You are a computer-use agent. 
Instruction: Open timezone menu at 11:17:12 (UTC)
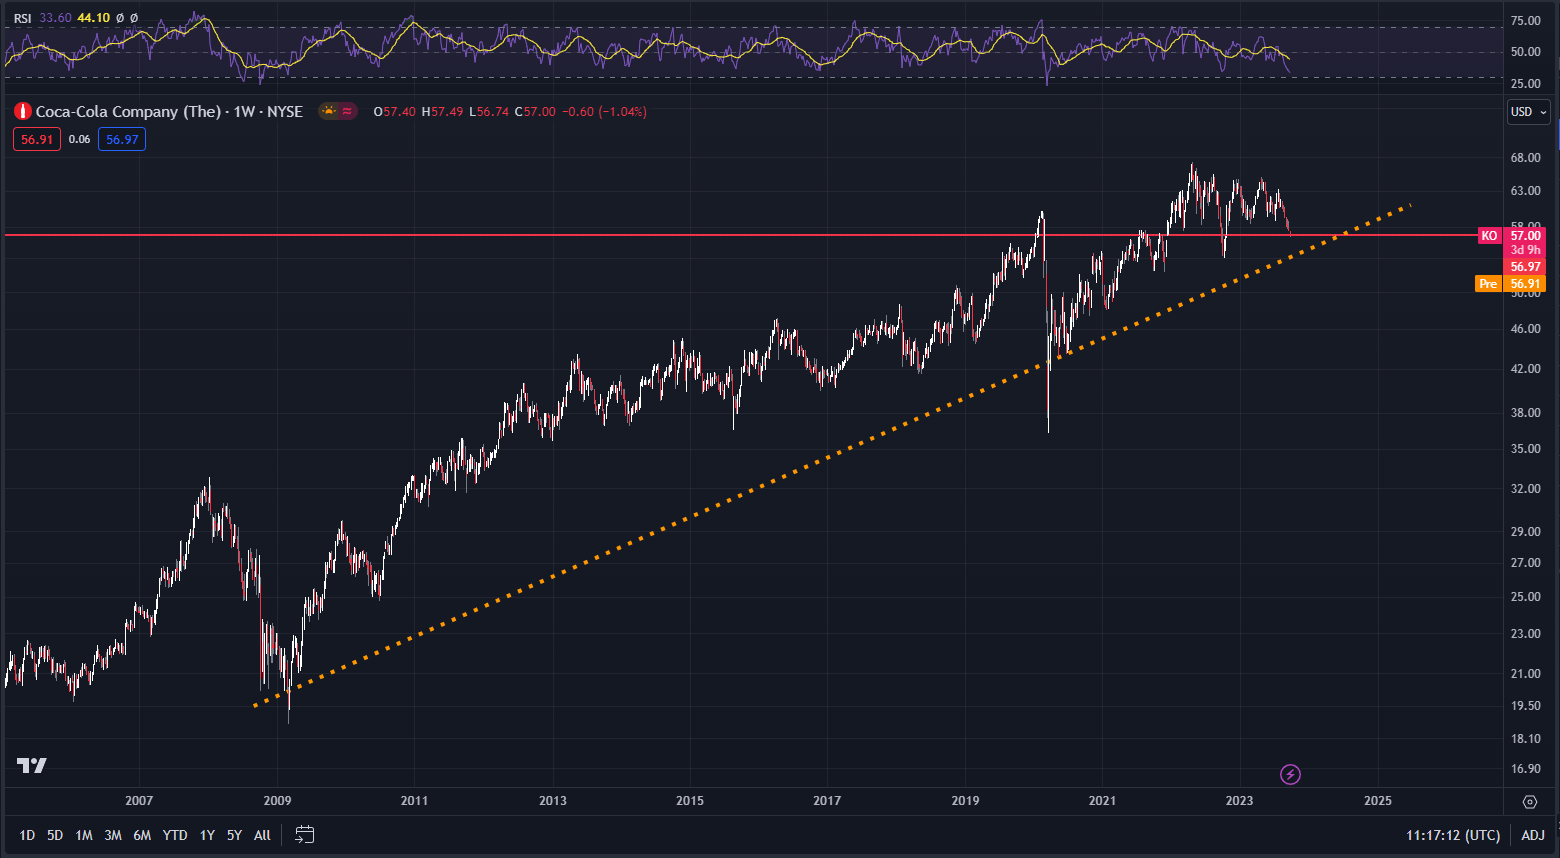[1453, 835]
